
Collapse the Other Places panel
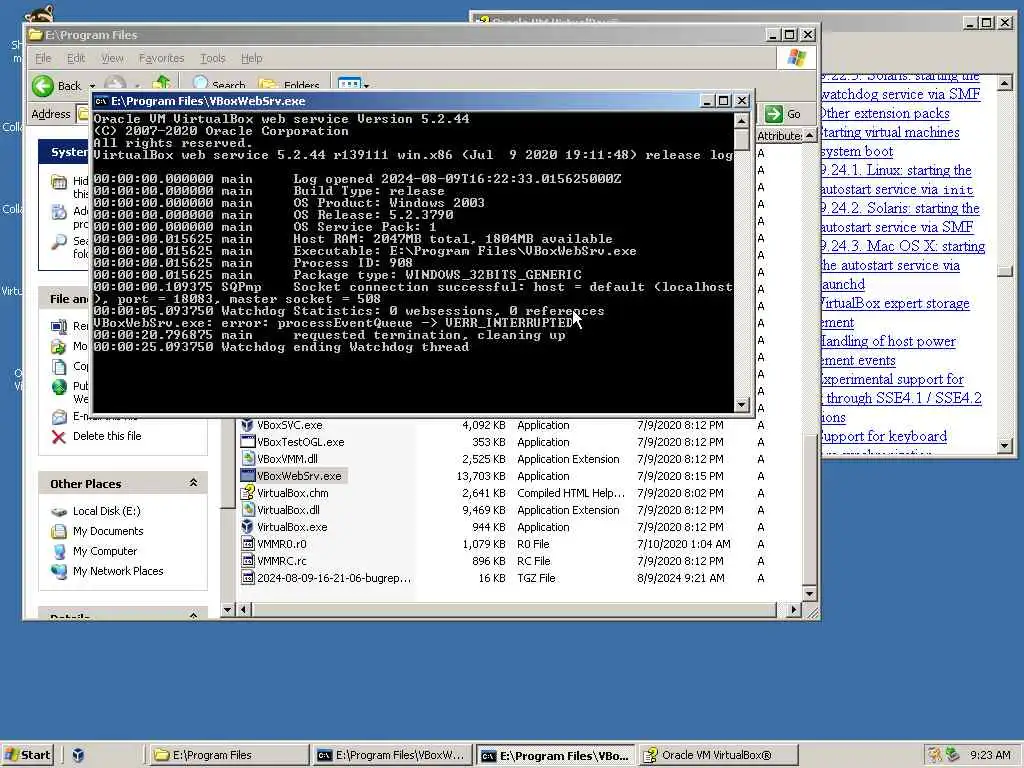pos(193,483)
